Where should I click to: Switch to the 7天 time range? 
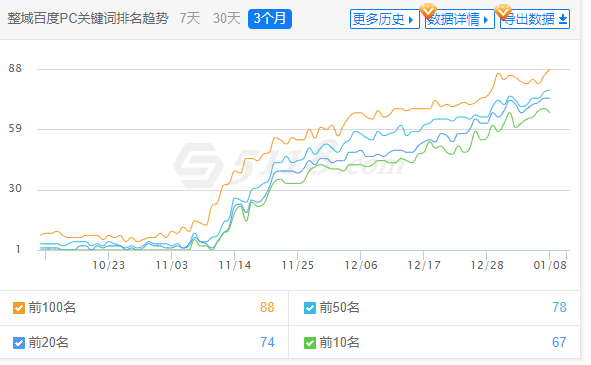coord(190,18)
